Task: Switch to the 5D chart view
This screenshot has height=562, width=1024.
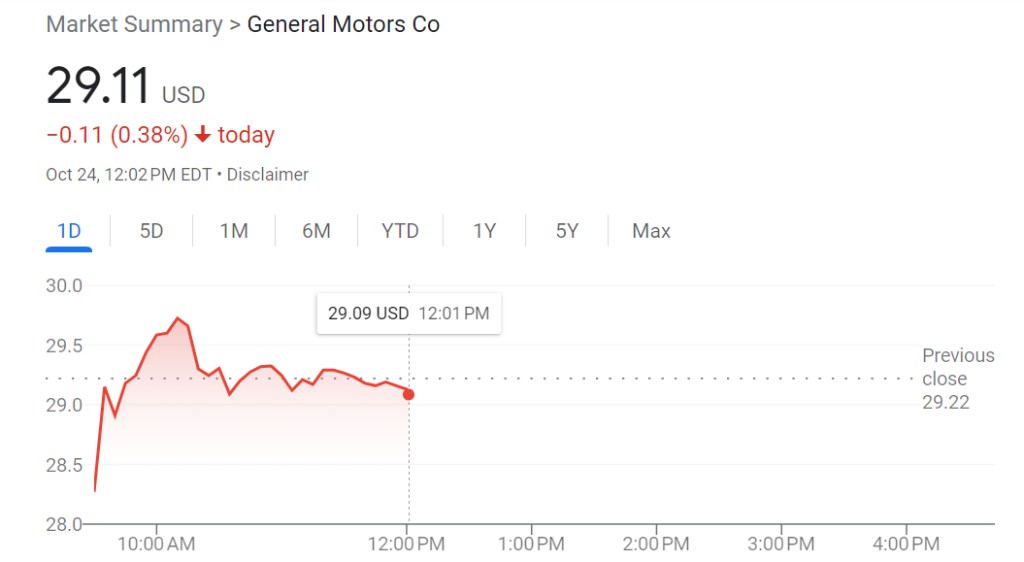Action: coord(152,231)
